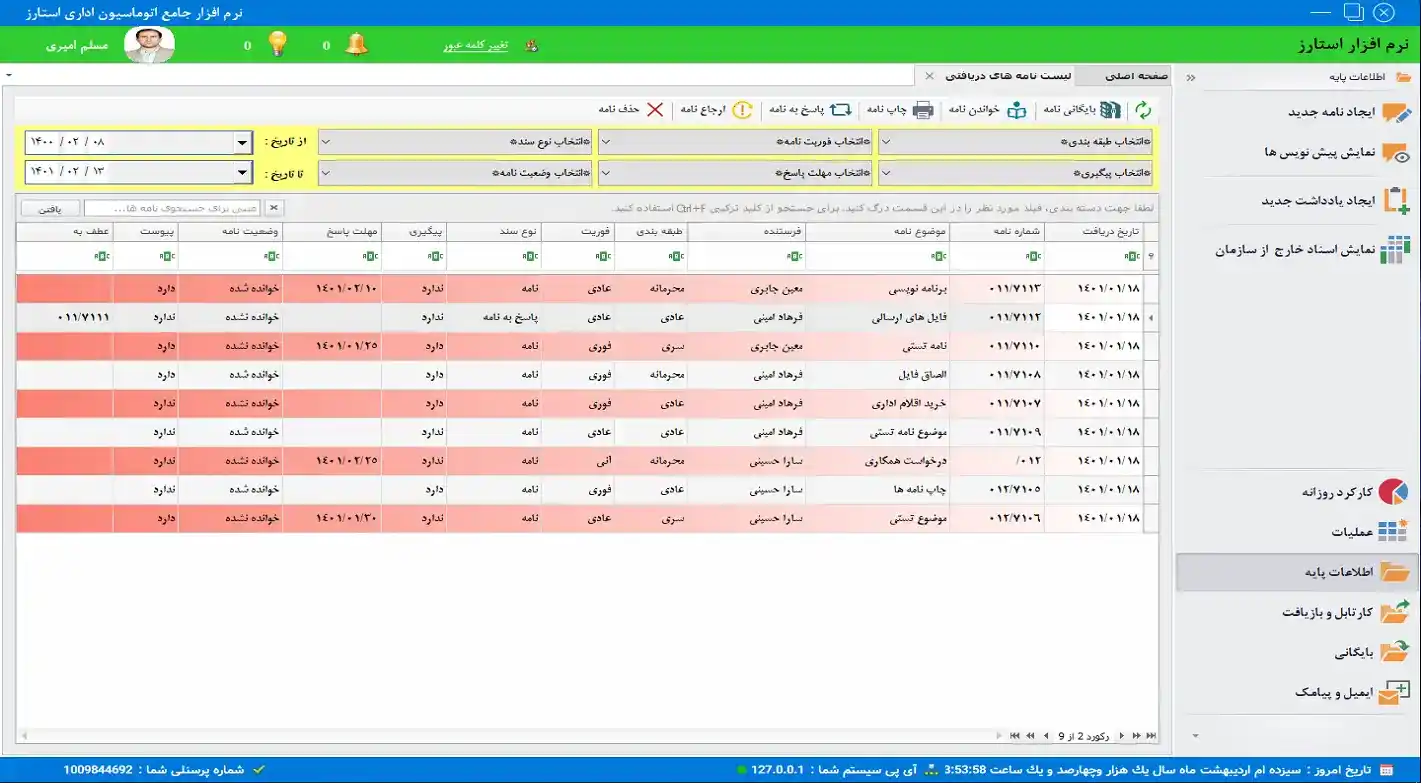Viewport: 1421px width, 783px height.
Task: Open ایجاد نامه جدید from the sidebar
Action: click(x=1332, y=112)
